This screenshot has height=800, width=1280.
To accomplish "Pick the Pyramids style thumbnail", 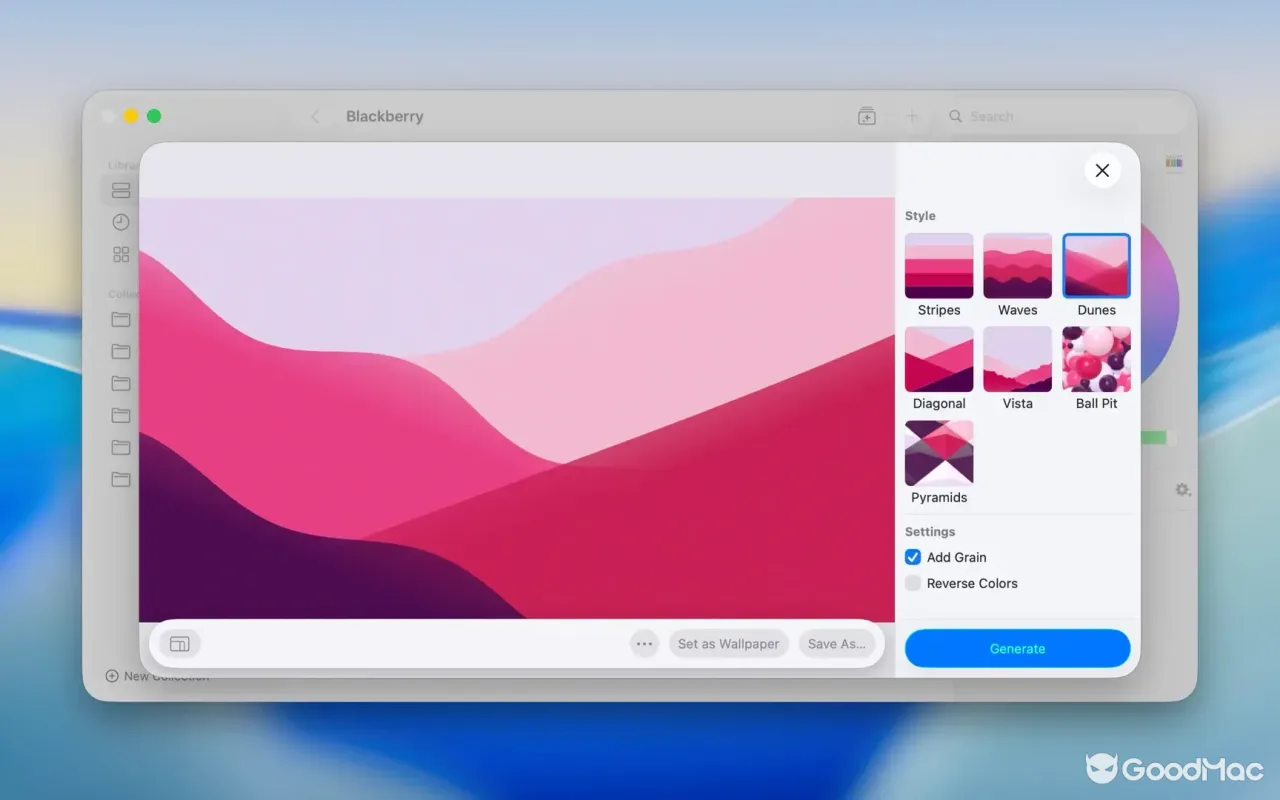I will [939, 453].
